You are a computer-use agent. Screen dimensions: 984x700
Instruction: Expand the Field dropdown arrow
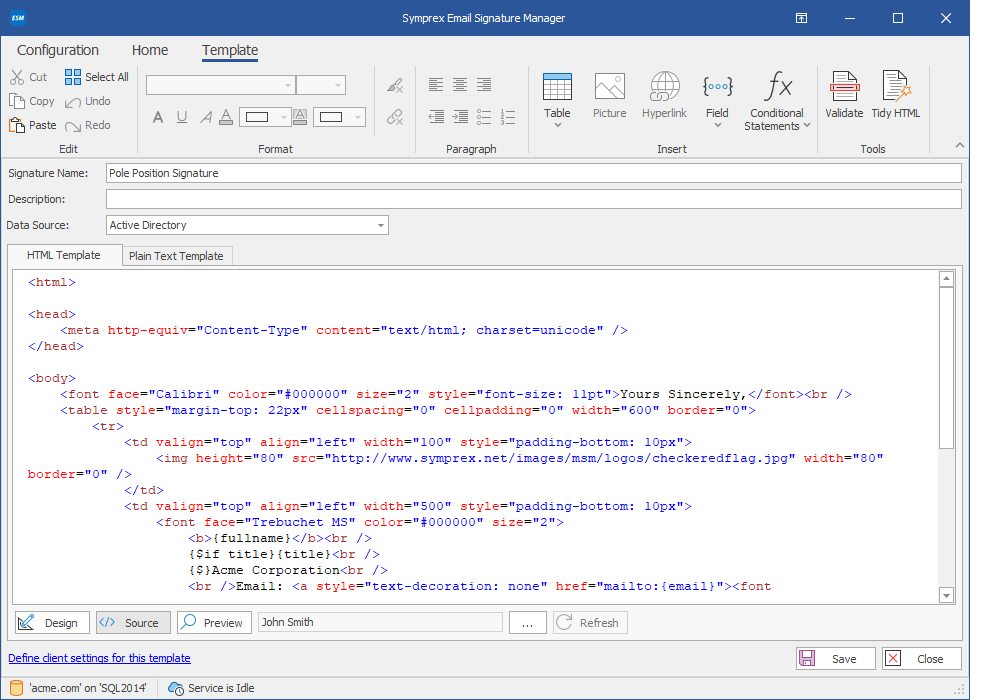click(x=718, y=126)
